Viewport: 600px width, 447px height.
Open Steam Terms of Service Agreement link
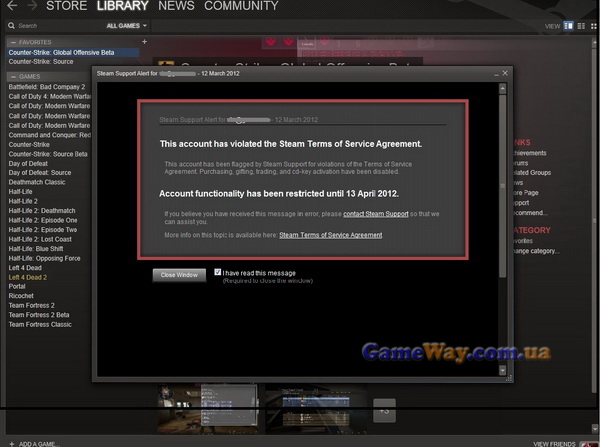click(330, 235)
